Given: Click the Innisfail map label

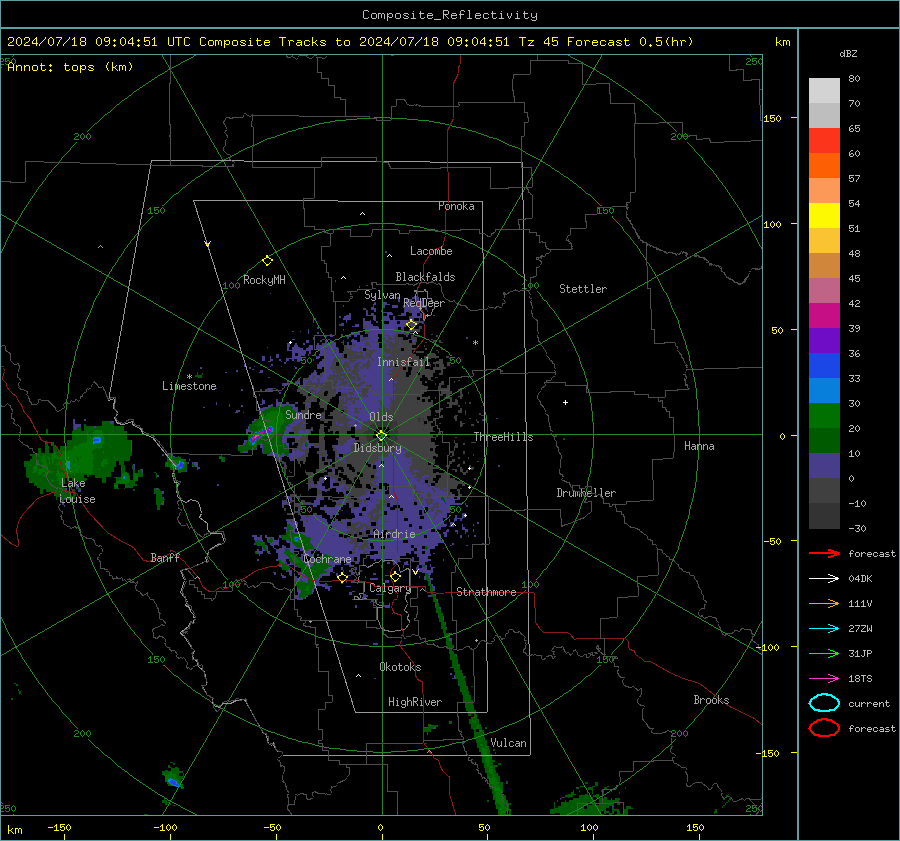Looking at the screenshot, I should pos(403,362).
